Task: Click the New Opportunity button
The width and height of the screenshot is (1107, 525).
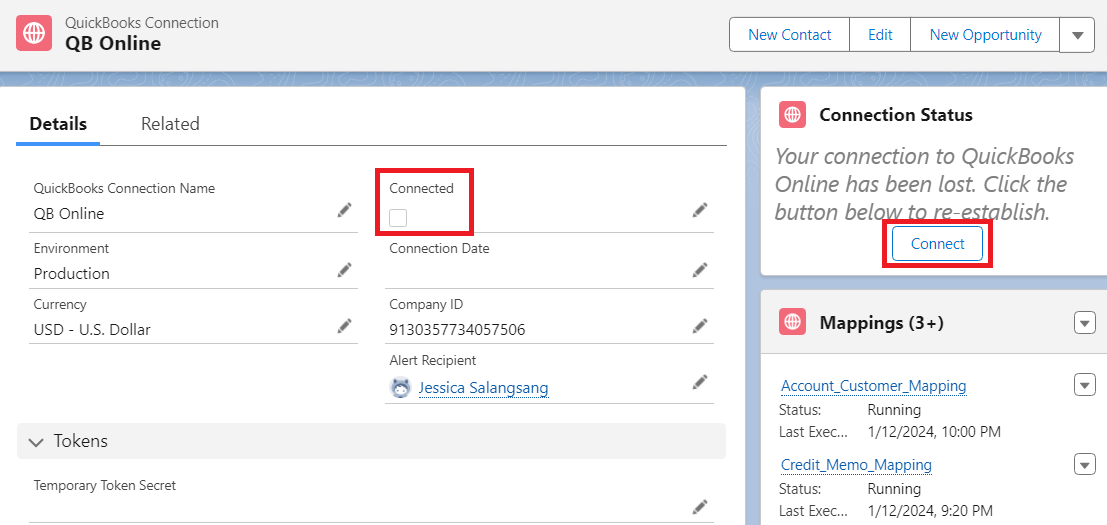Action: [x=985, y=35]
